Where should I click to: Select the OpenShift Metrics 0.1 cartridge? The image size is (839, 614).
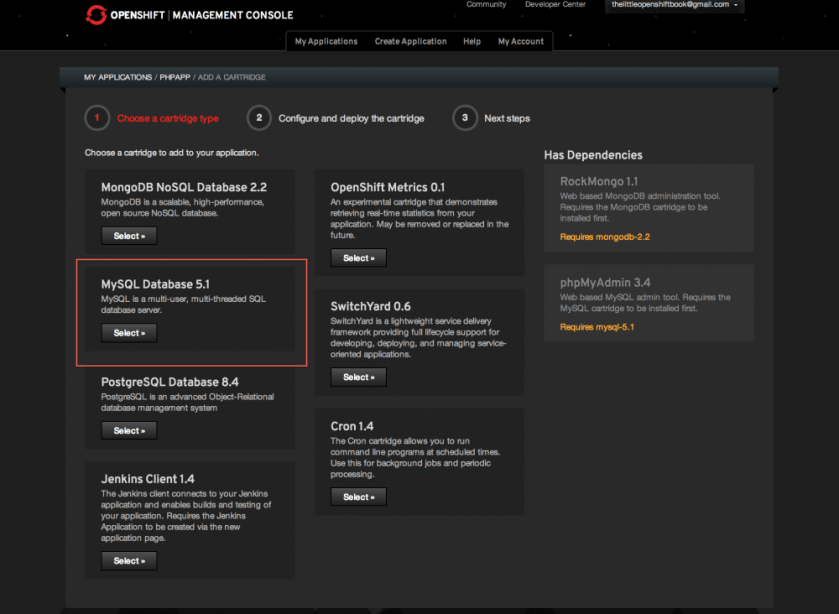coord(358,258)
